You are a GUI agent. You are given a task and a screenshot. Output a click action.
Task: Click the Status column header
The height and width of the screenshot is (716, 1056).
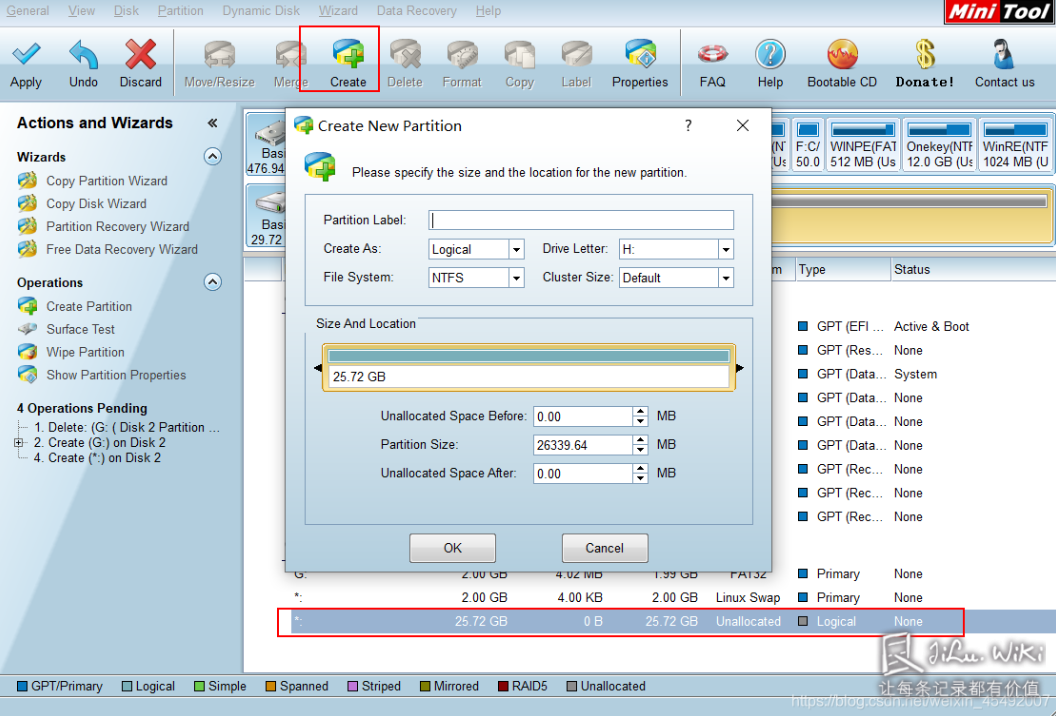coord(972,269)
